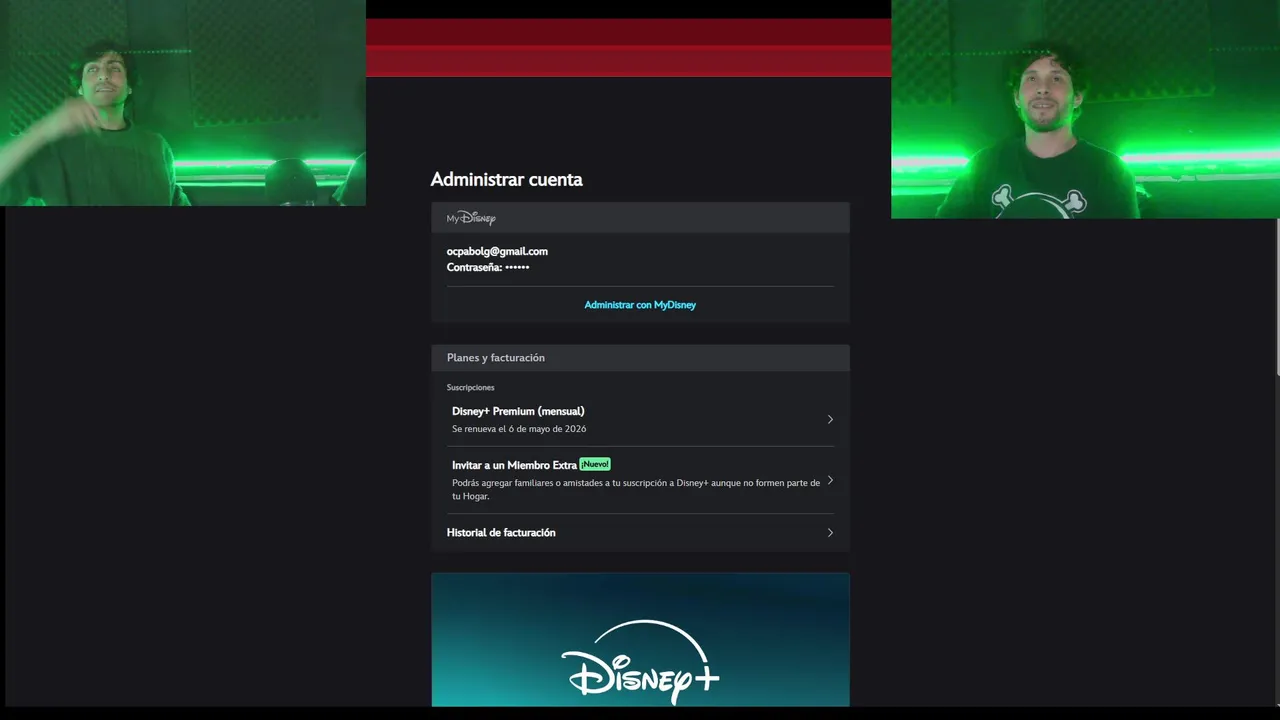1280x720 pixels.
Task: Click chevron next to Historial de facturación
Action: [830, 533]
